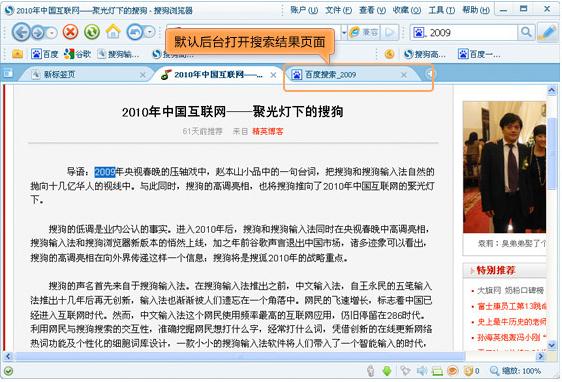
Task: Click the highlighted 2009 text in article
Action: [105, 172]
